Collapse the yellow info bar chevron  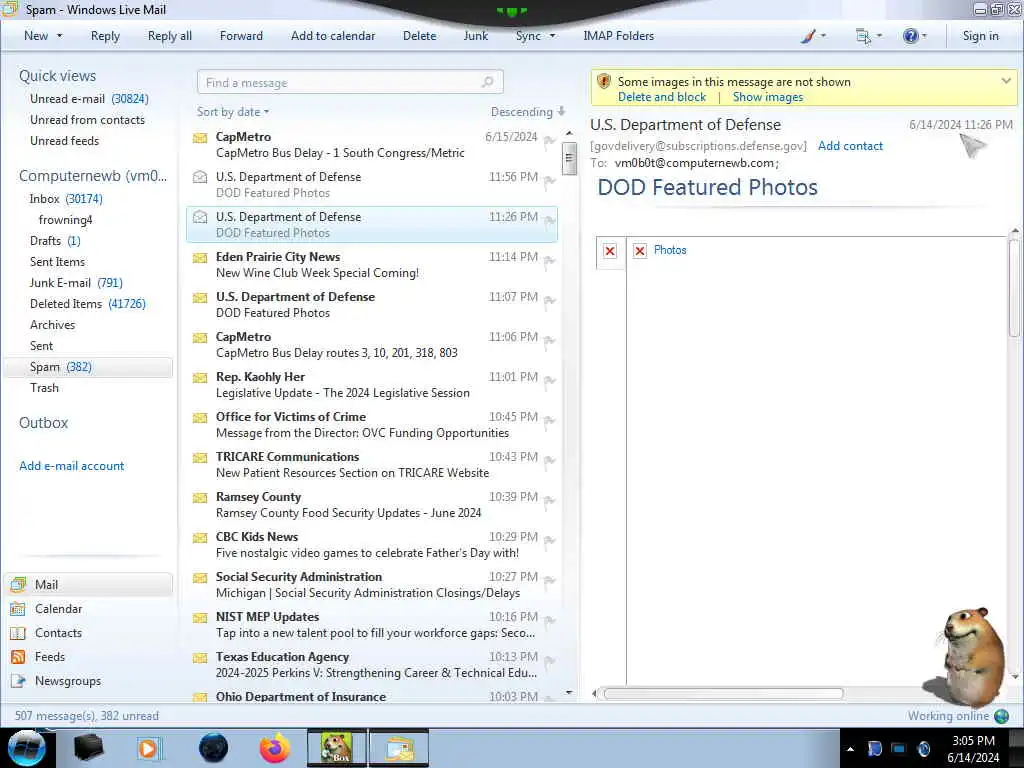click(x=1006, y=81)
